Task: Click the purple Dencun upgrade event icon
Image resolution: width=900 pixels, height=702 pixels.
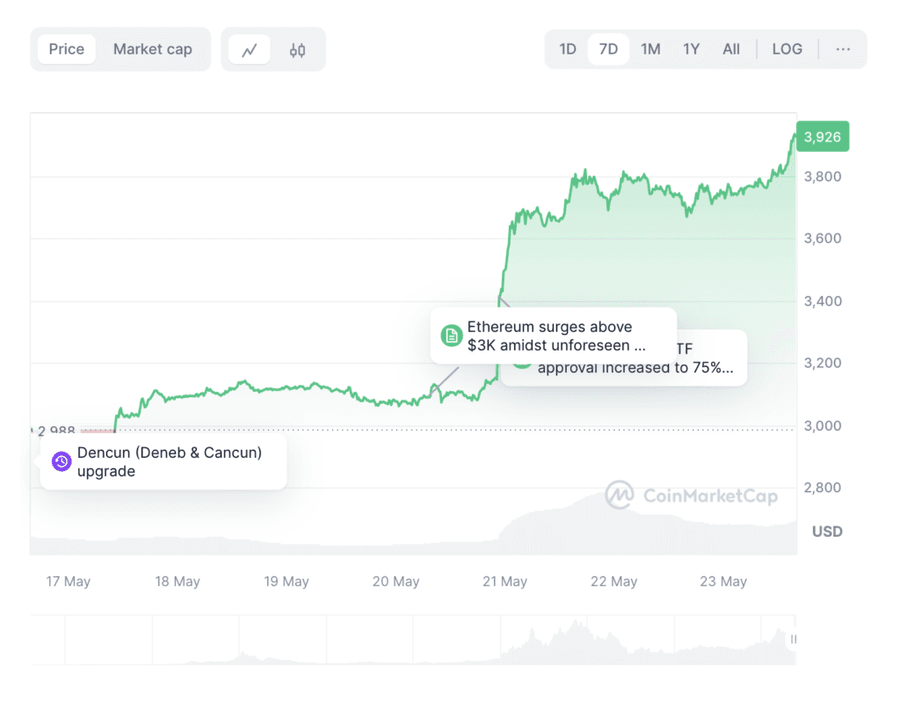Action: tap(61, 462)
